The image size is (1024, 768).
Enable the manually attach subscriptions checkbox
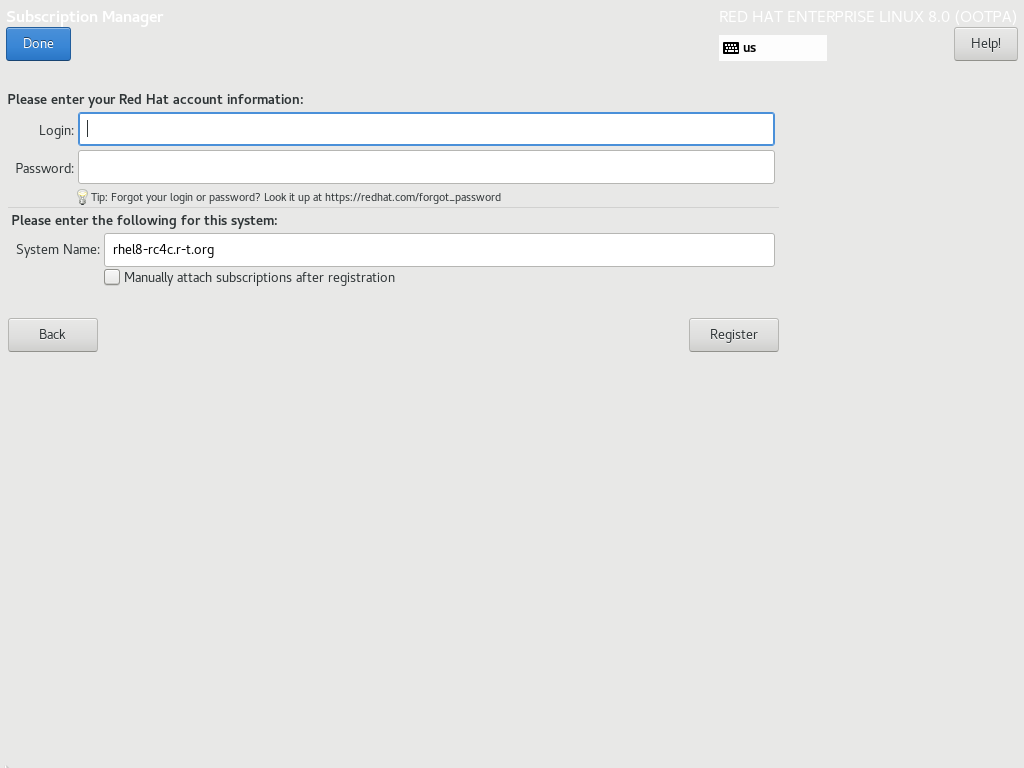(112, 277)
